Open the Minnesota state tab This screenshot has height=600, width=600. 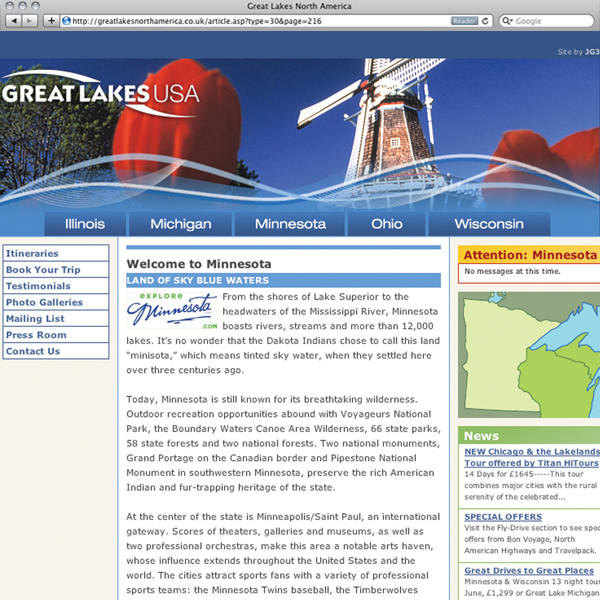pos(290,224)
